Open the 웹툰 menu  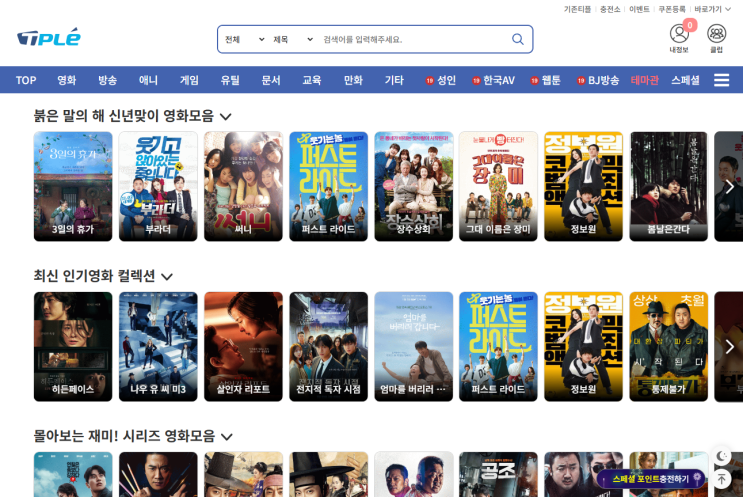click(x=545, y=80)
